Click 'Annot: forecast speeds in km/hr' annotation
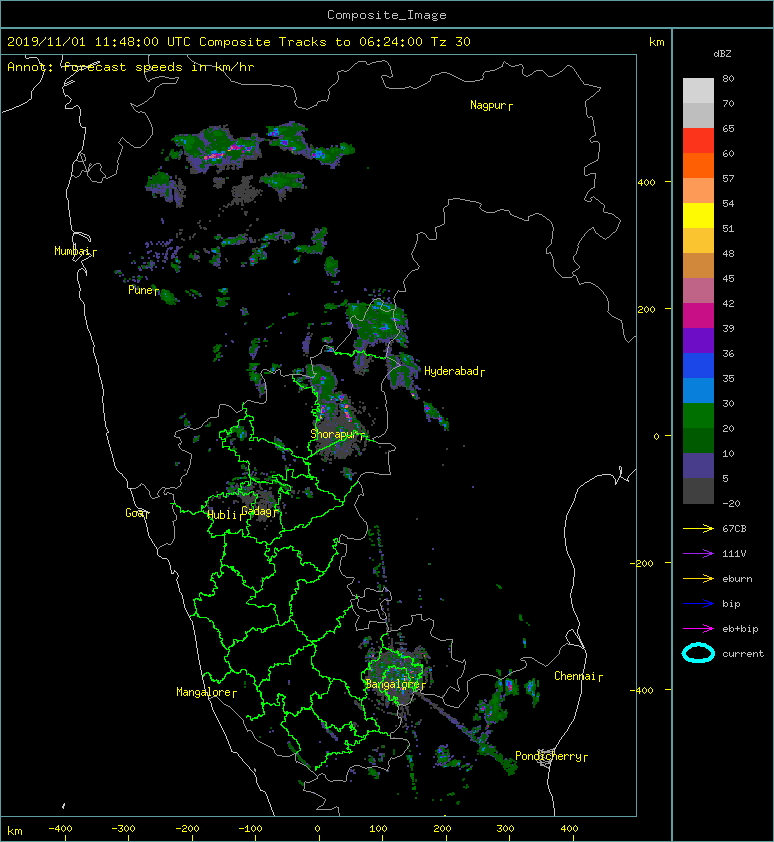Image resolution: width=774 pixels, height=842 pixels. [131, 67]
